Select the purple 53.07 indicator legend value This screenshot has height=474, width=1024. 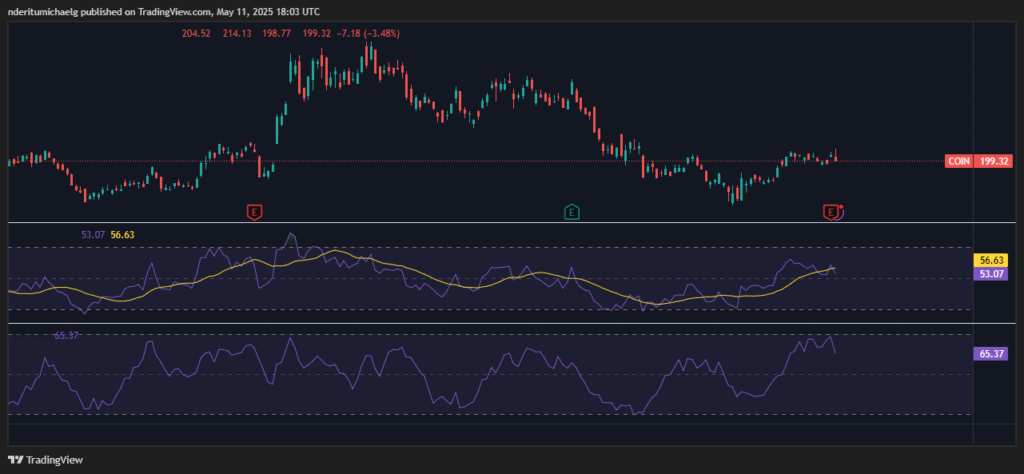92,234
